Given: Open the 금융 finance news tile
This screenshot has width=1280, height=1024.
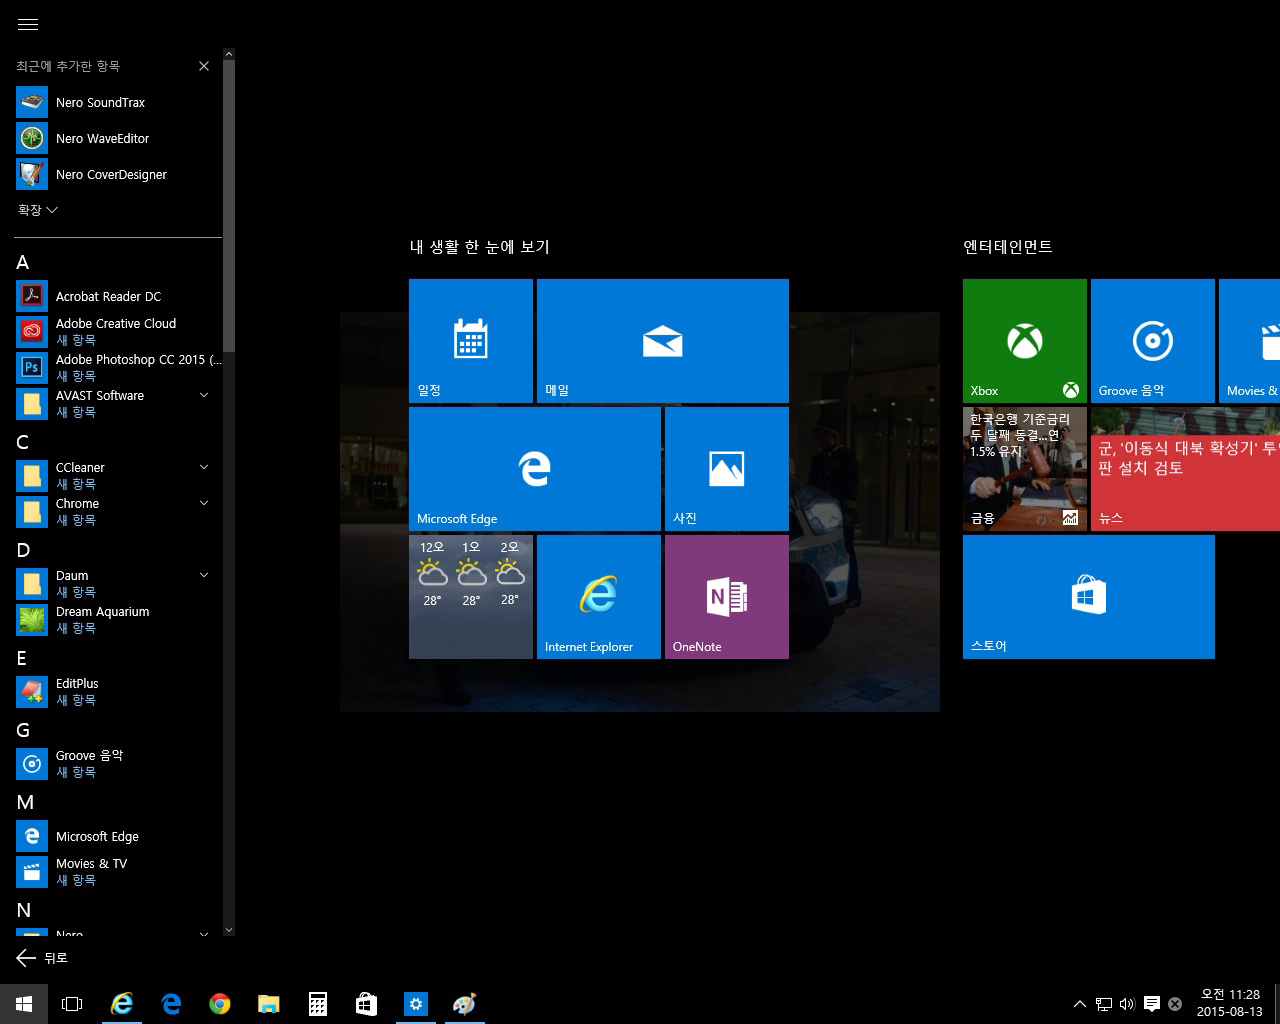Looking at the screenshot, I should 1025,469.
